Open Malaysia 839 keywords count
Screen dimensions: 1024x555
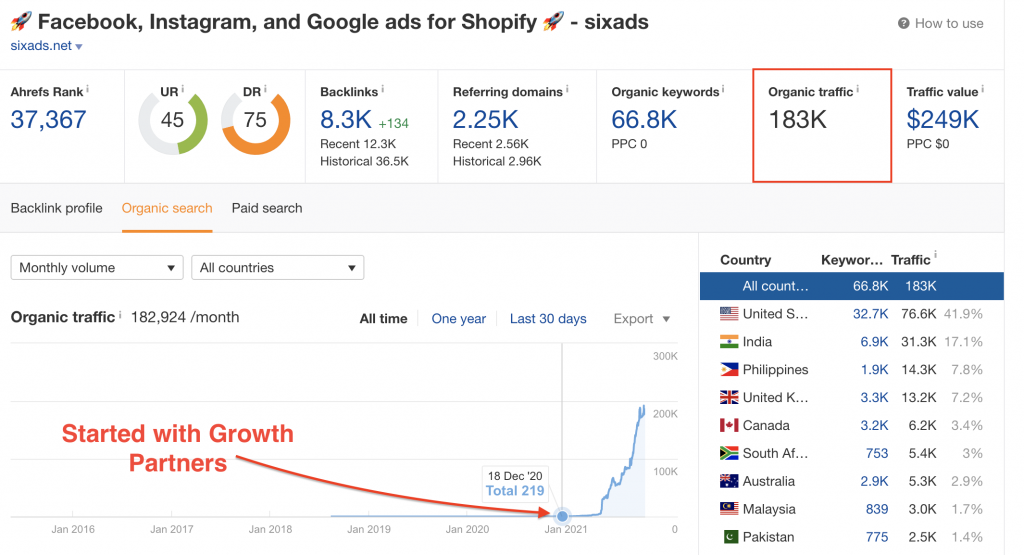pyautogui.click(x=876, y=509)
